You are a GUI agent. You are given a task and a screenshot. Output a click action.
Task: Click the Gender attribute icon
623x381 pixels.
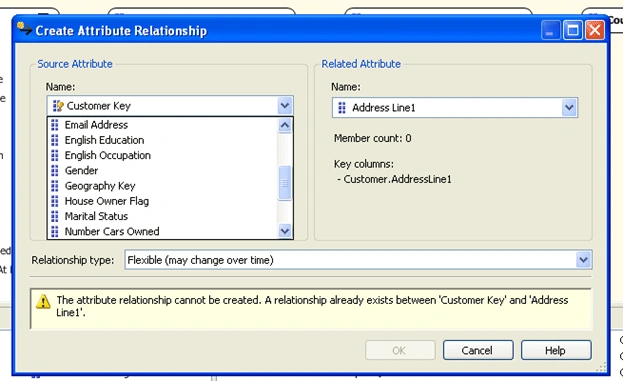[55, 170]
